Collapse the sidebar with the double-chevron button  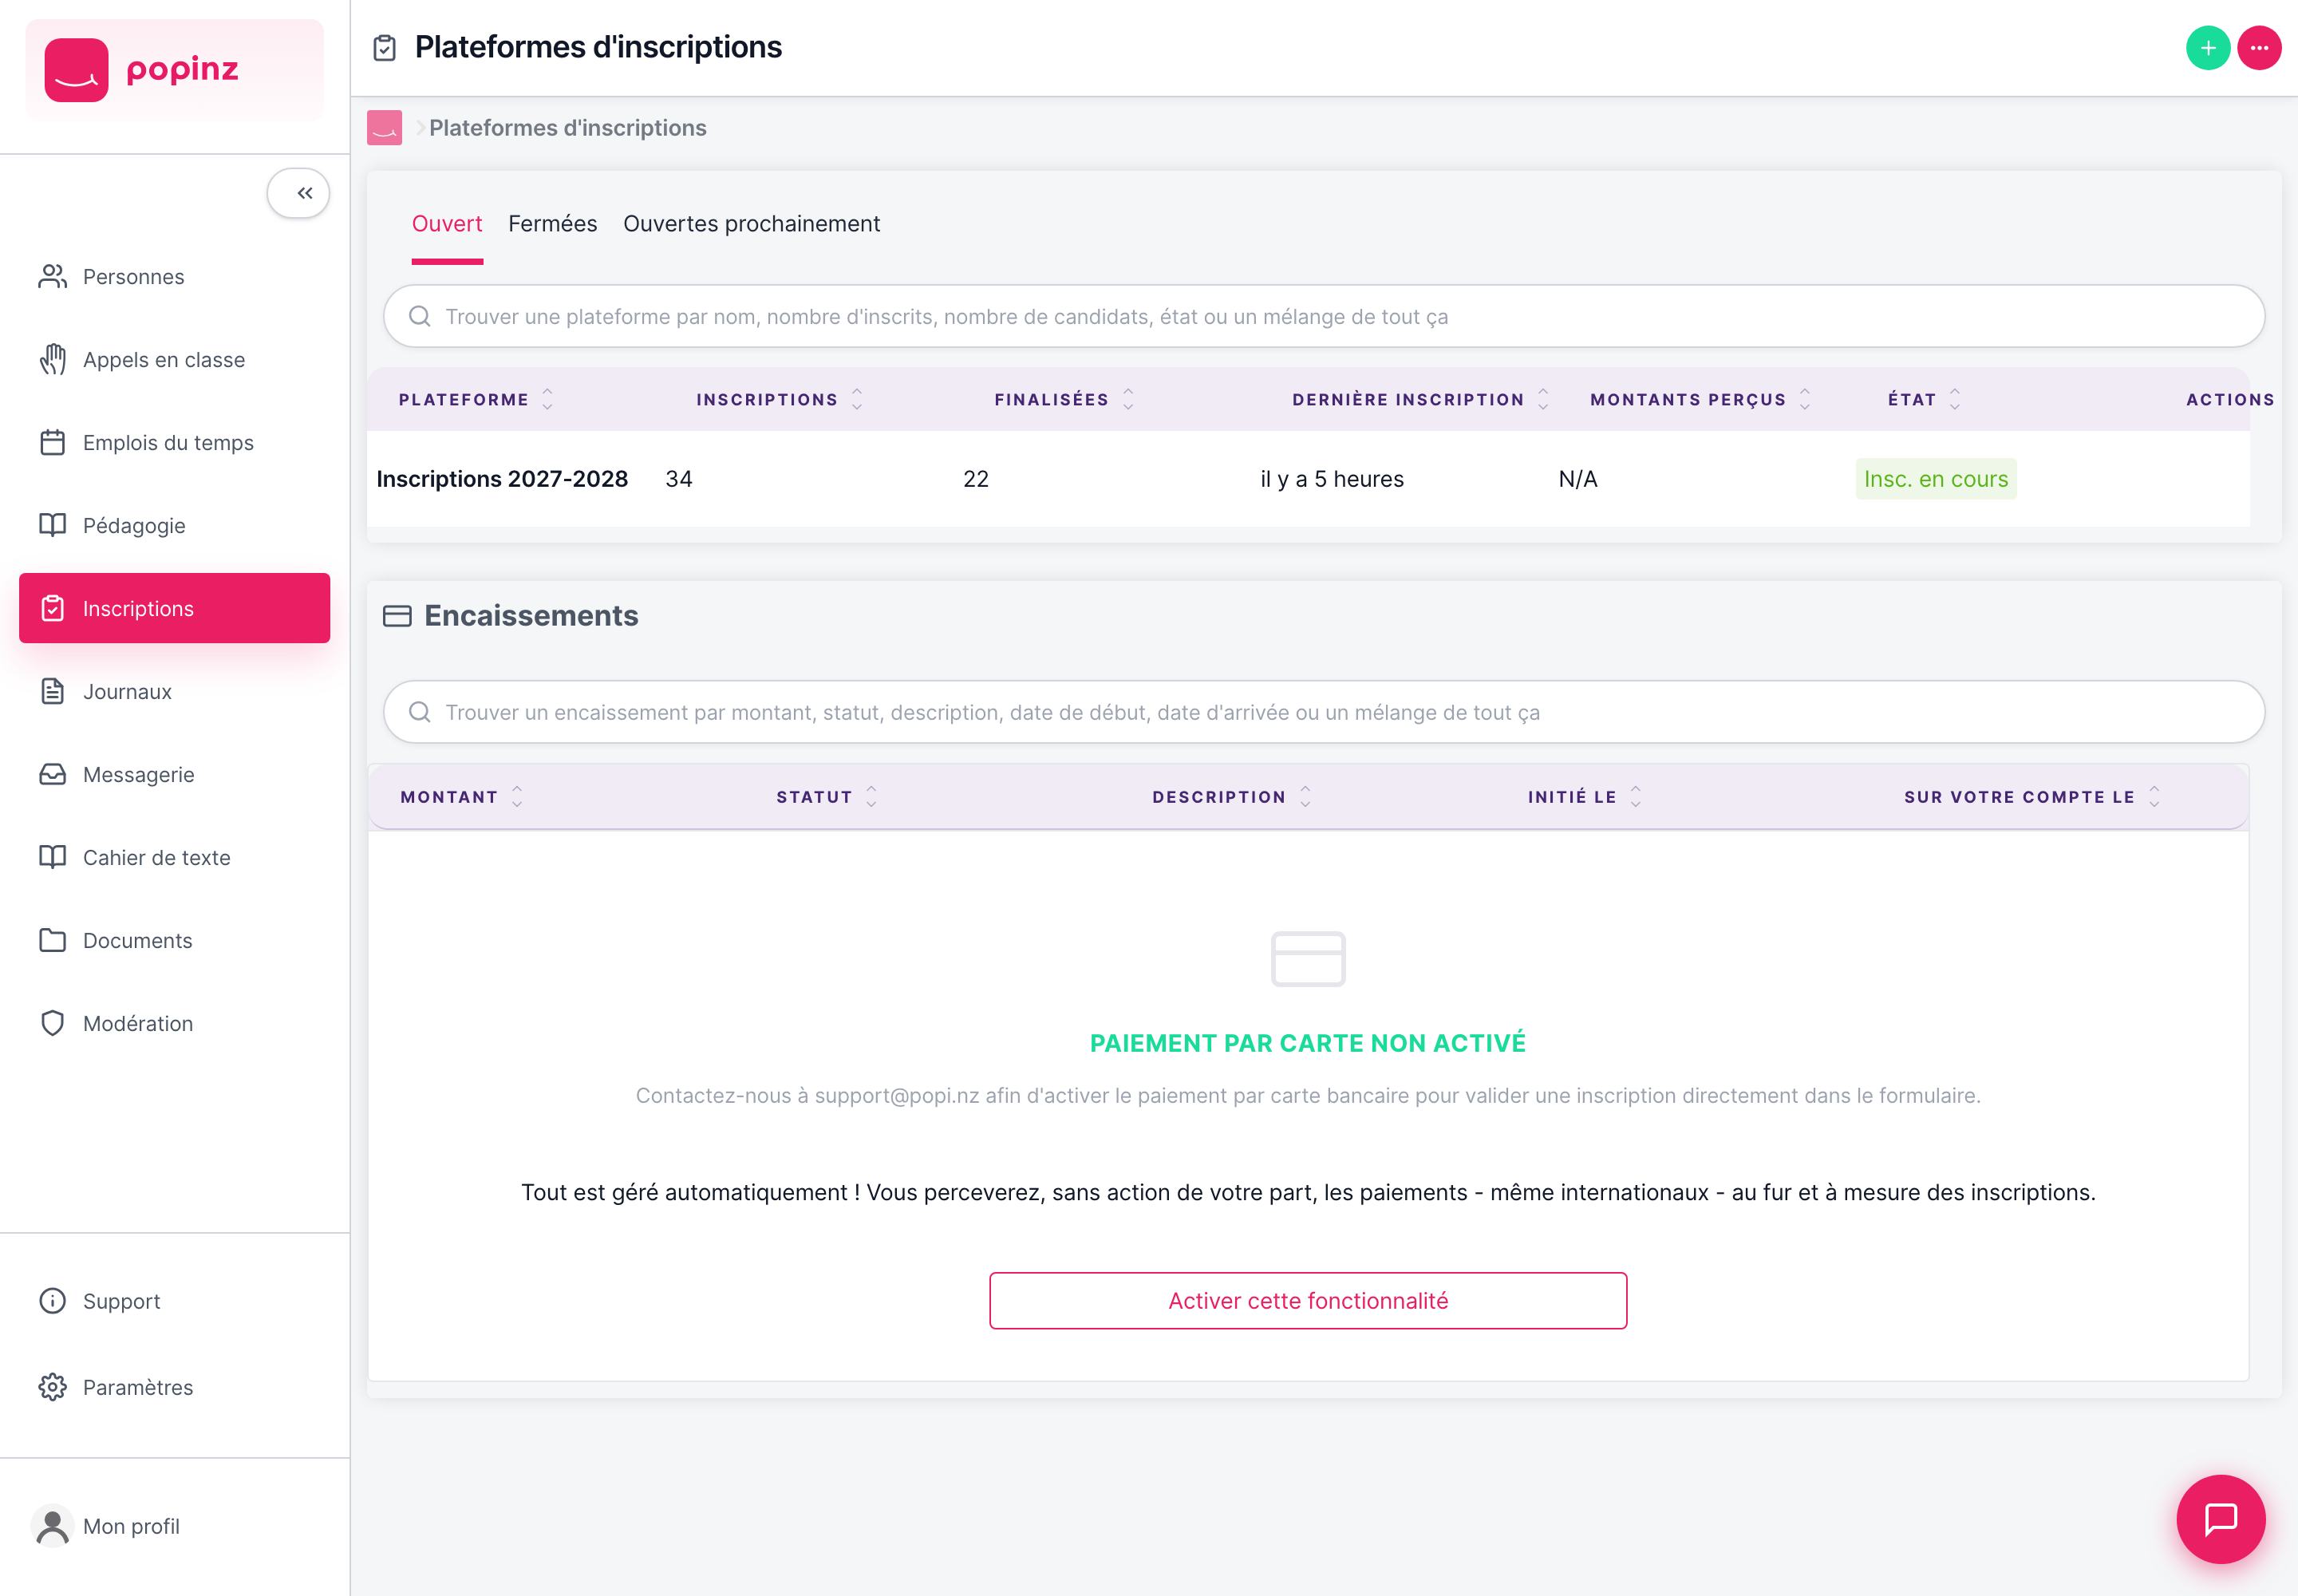coord(298,193)
